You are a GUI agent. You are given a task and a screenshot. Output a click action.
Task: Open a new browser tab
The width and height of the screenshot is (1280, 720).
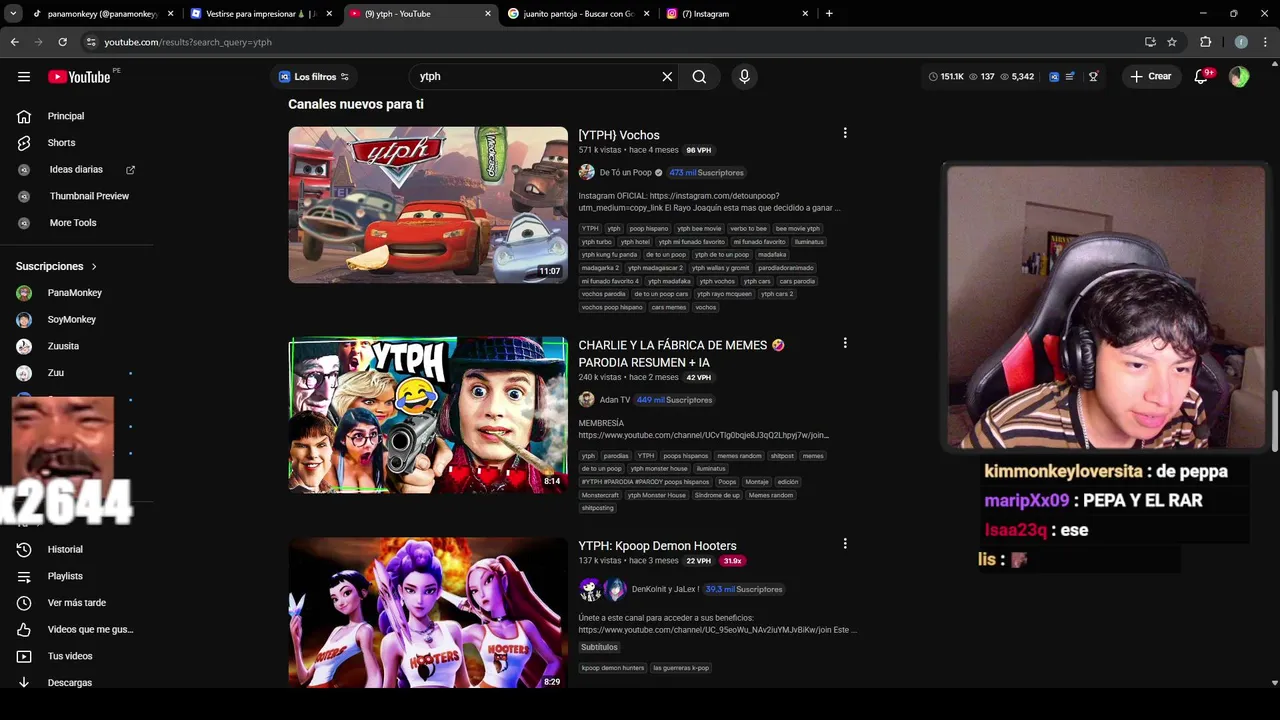[x=829, y=14]
